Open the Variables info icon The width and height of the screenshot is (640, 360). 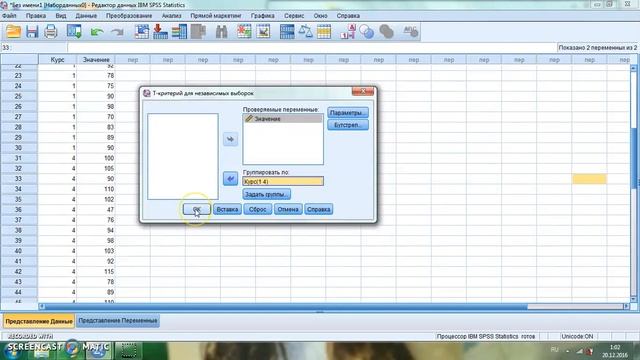click(179, 32)
